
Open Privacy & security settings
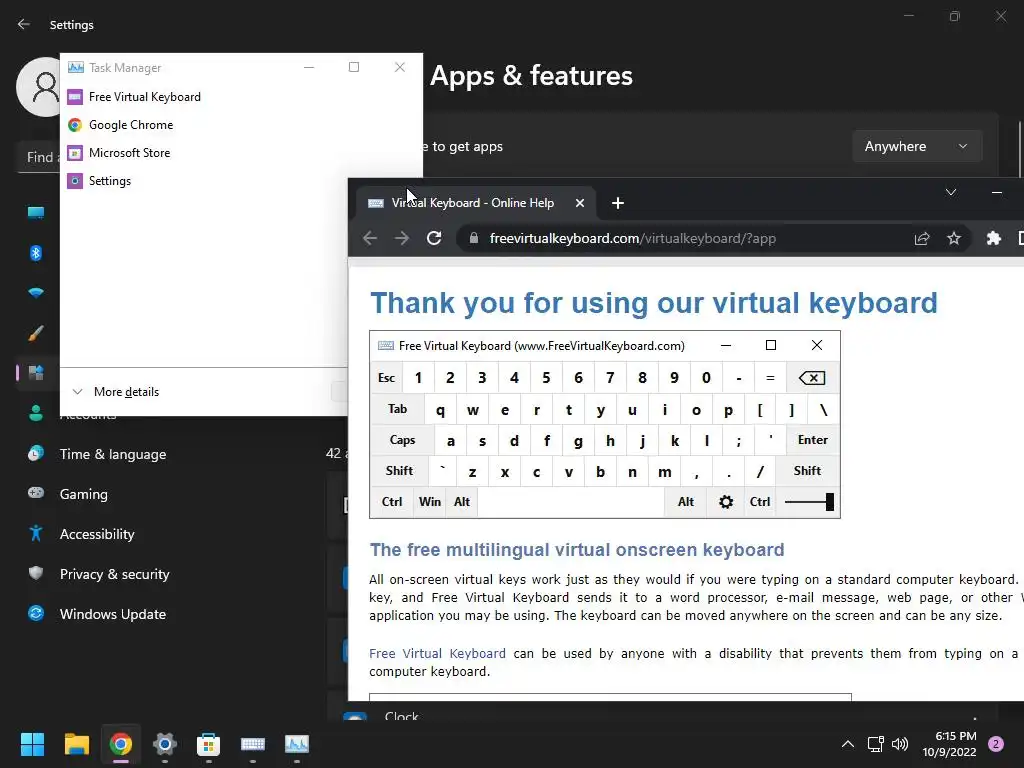point(115,574)
